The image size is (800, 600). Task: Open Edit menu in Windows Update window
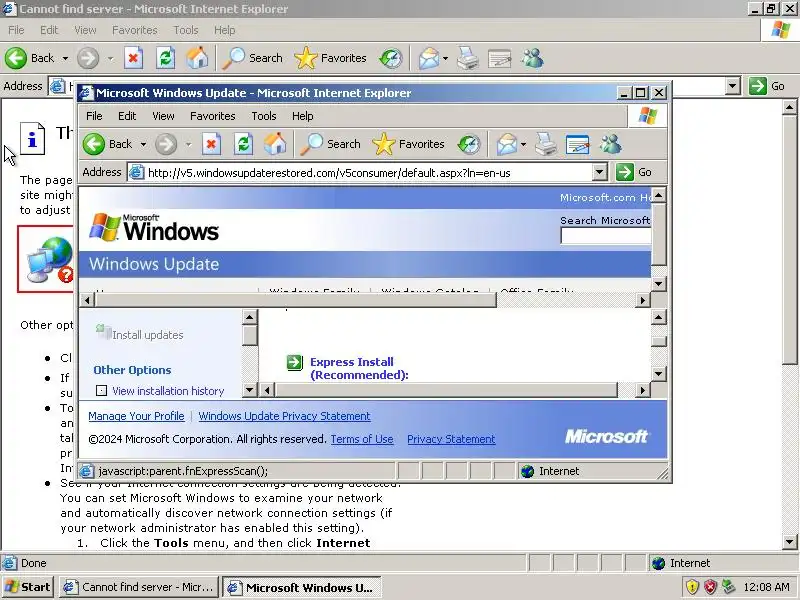point(127,116)
